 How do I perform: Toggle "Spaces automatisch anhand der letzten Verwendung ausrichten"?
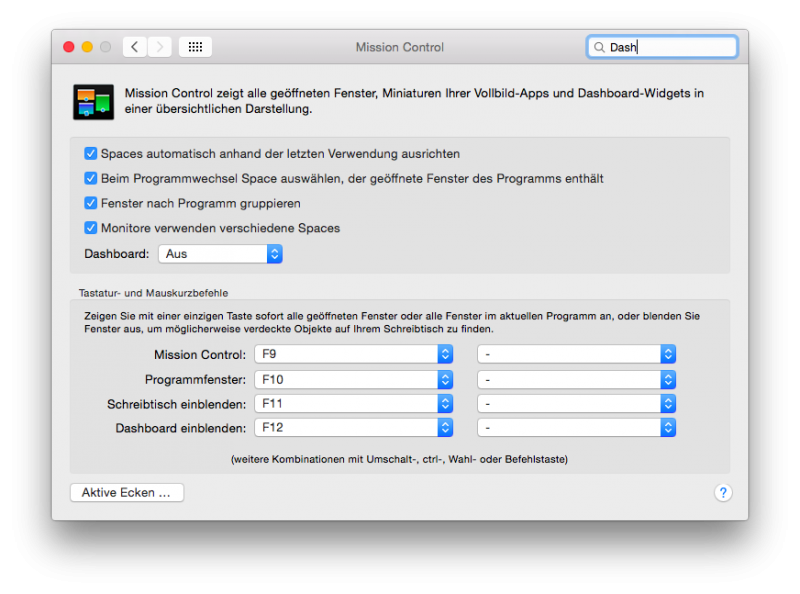point(91,154)
